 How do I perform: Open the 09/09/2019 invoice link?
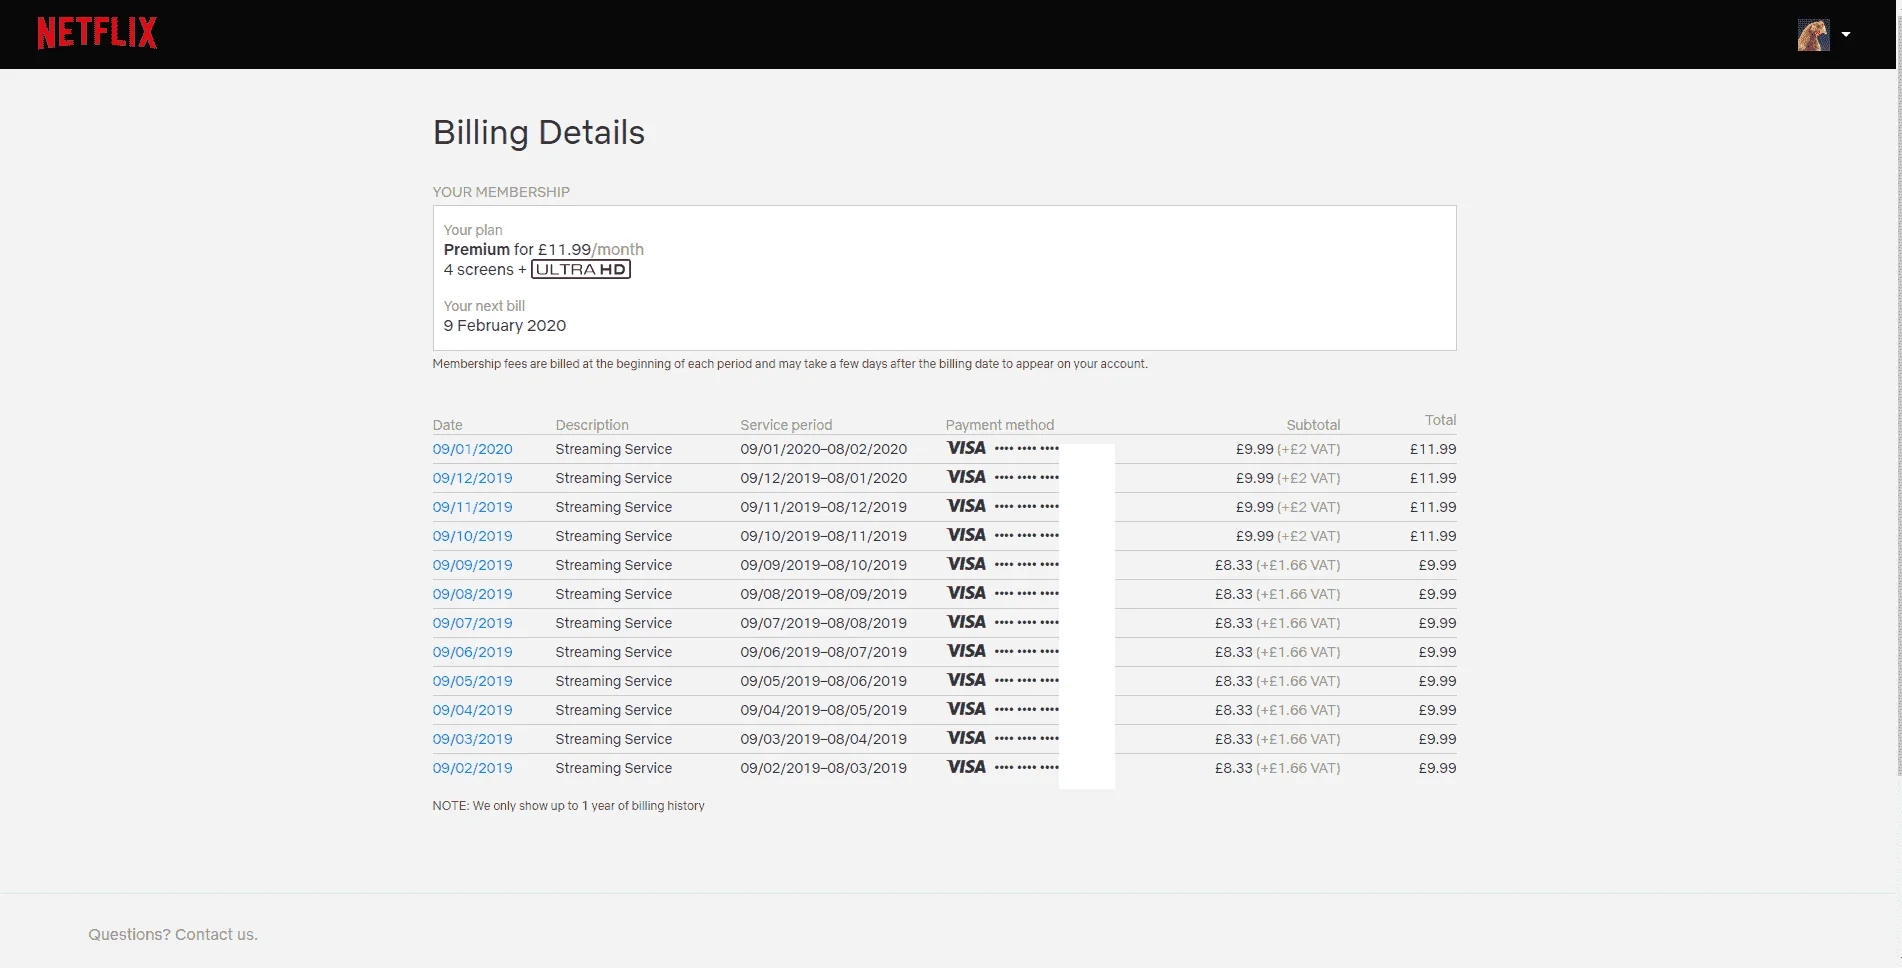tap(472, 565)
